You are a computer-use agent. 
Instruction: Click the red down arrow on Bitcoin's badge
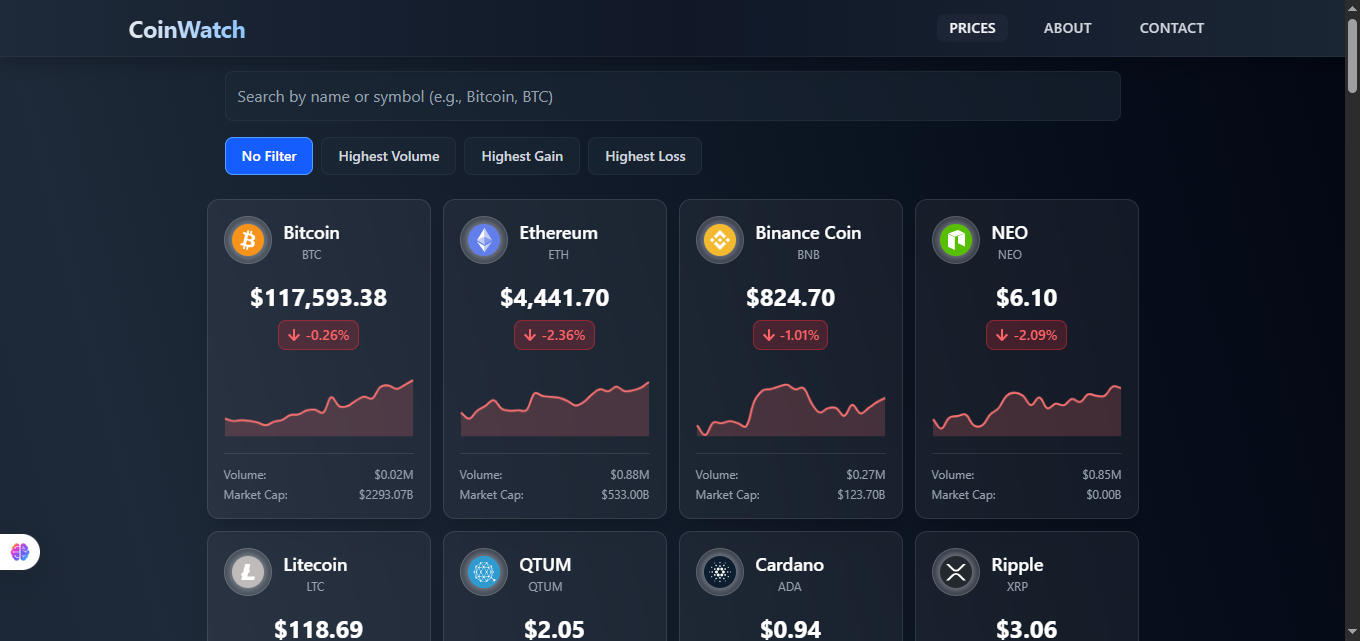click(x=294, y=335)
